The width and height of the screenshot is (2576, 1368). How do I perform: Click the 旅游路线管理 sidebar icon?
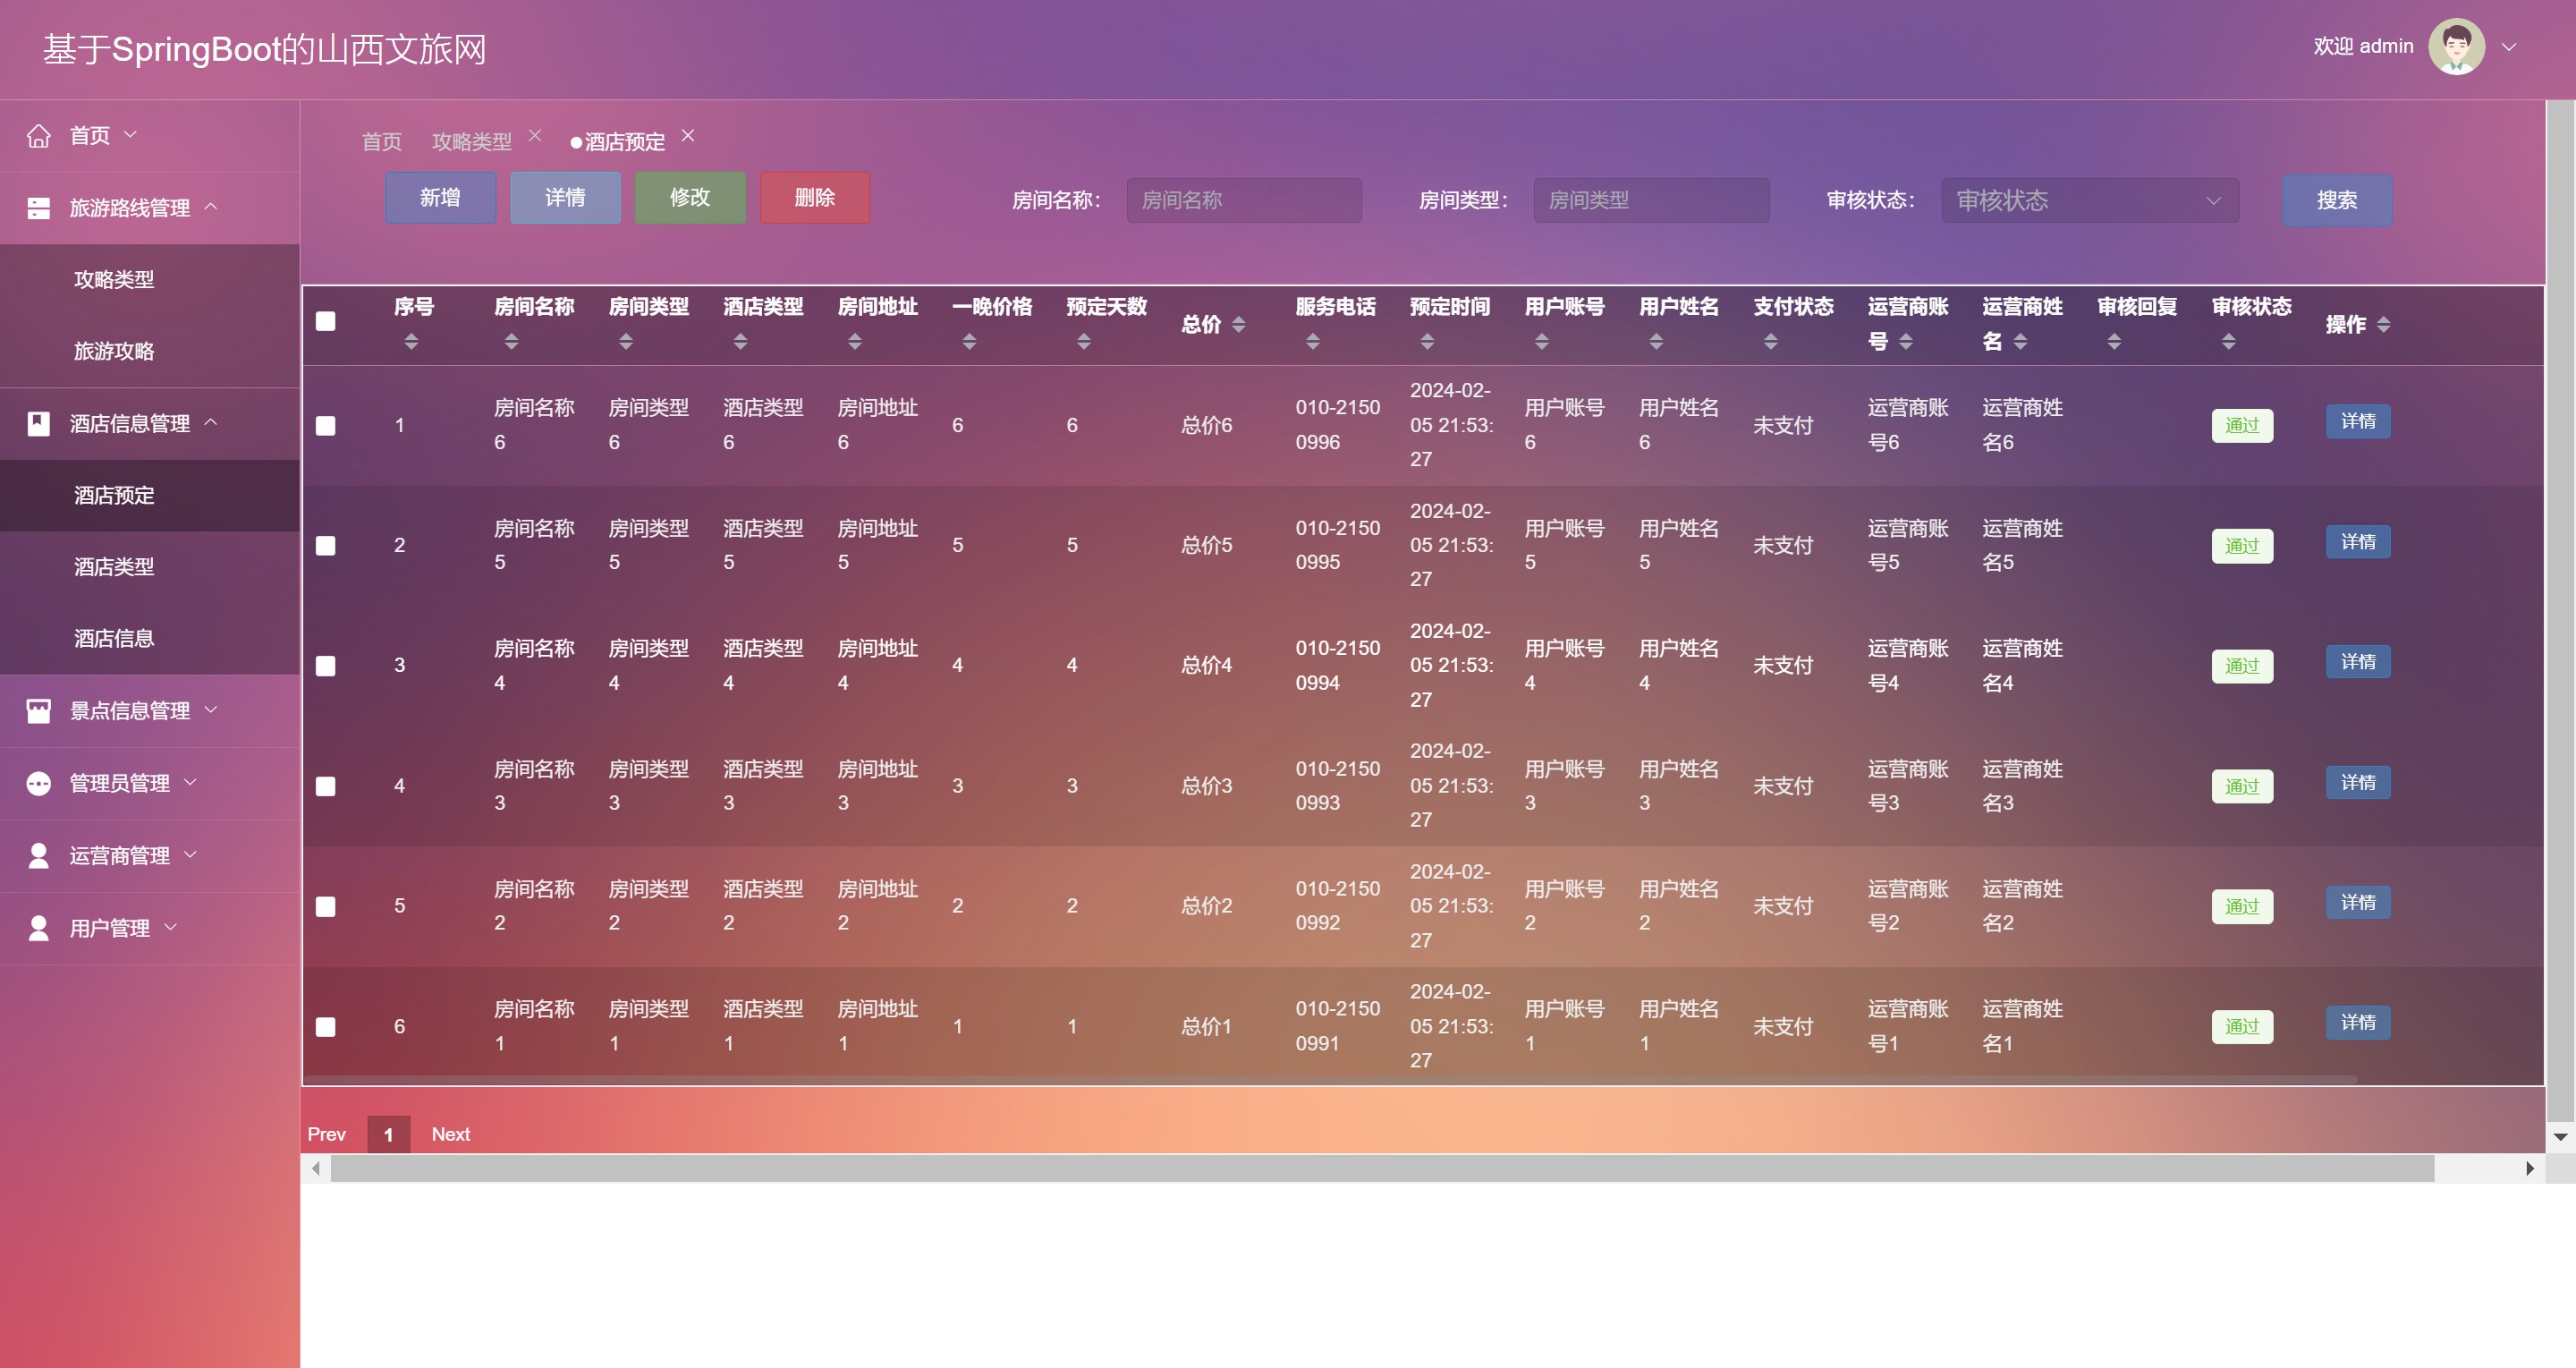(38, 208)
